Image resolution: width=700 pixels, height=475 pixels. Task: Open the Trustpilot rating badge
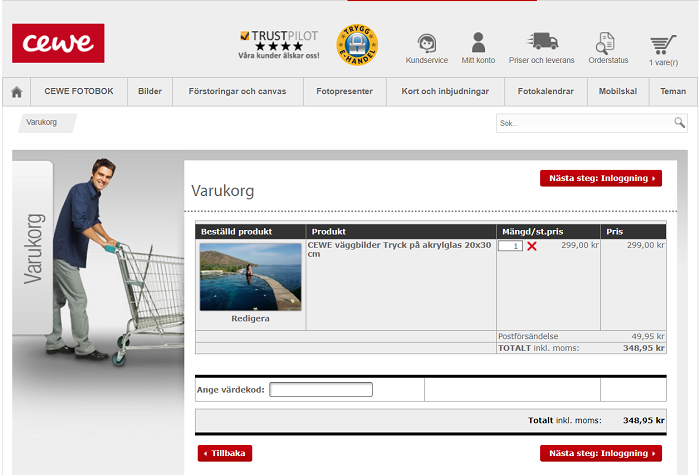click(x=279, y=41)
